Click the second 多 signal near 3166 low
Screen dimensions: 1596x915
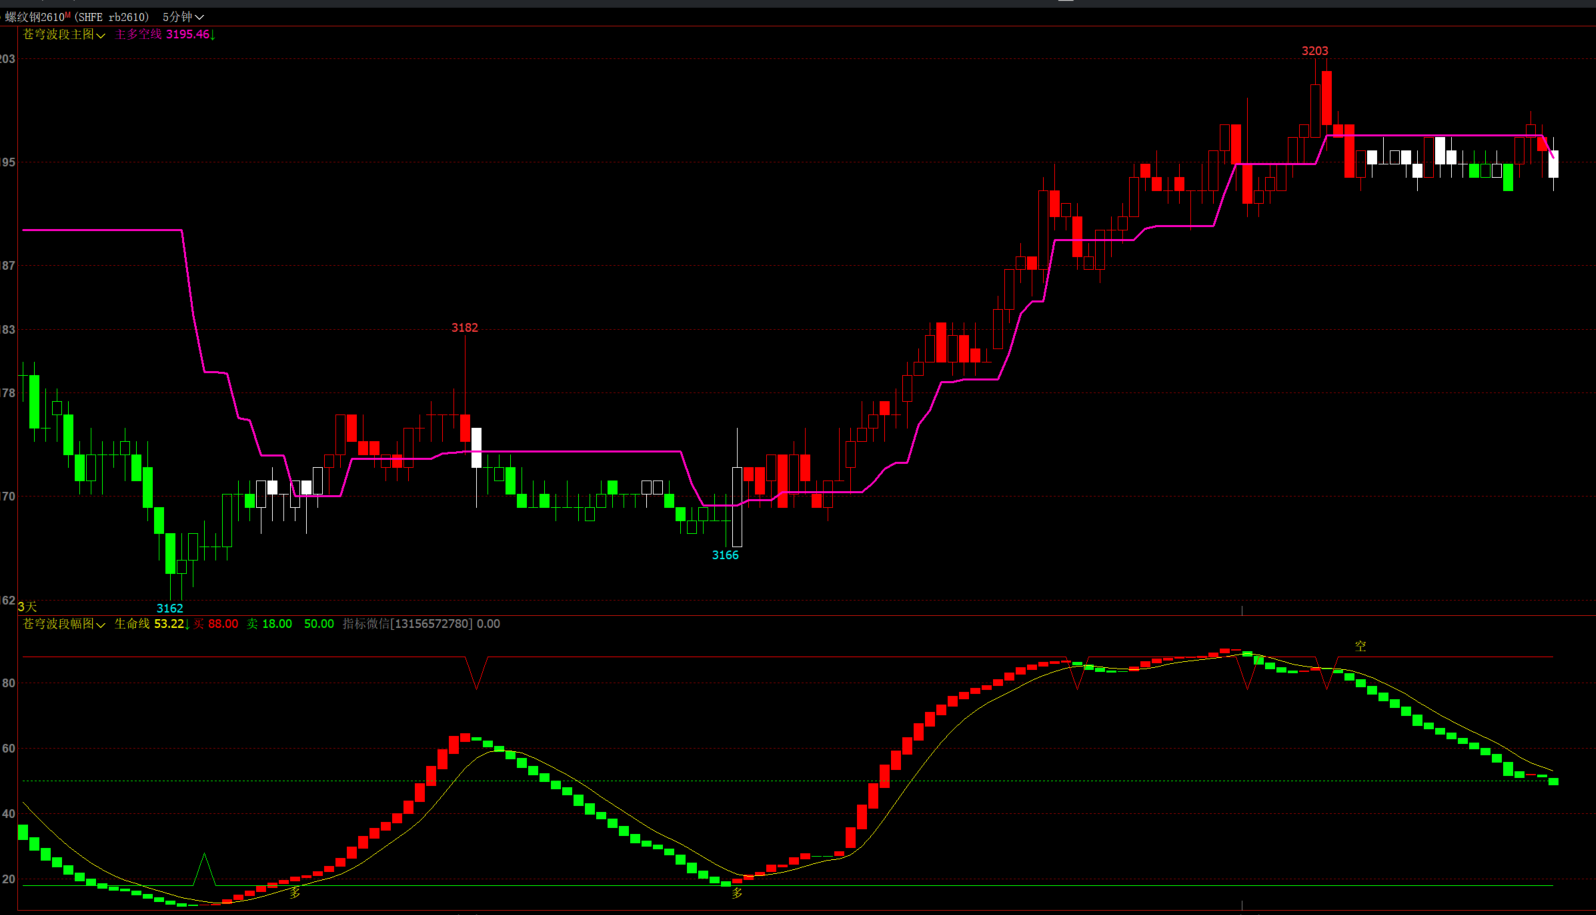[x=737, y=893]
